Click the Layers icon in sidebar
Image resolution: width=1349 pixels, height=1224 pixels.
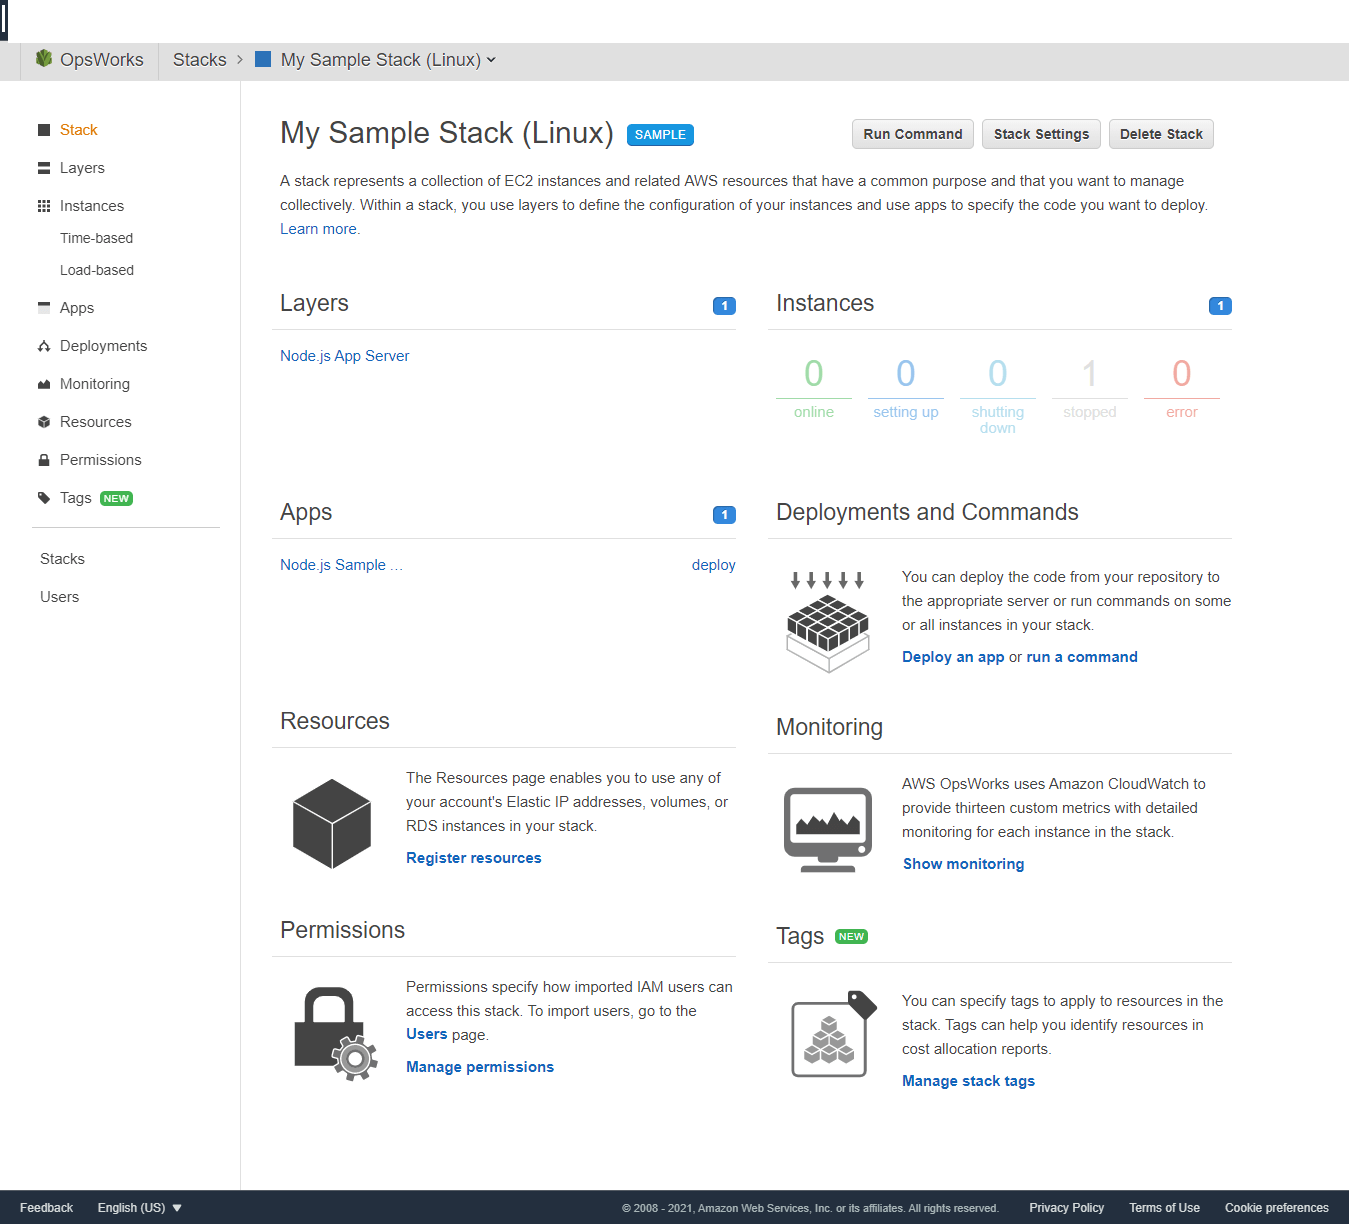tap(44, 168)
